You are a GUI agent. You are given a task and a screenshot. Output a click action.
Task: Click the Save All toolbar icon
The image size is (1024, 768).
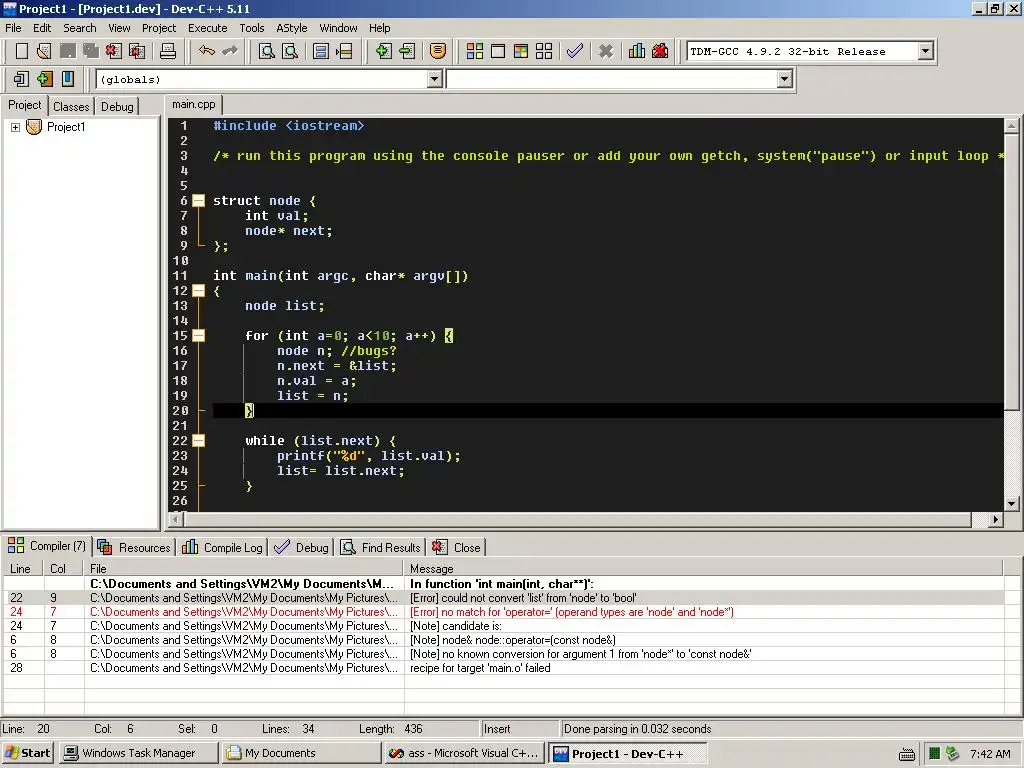tap(90, 51)
